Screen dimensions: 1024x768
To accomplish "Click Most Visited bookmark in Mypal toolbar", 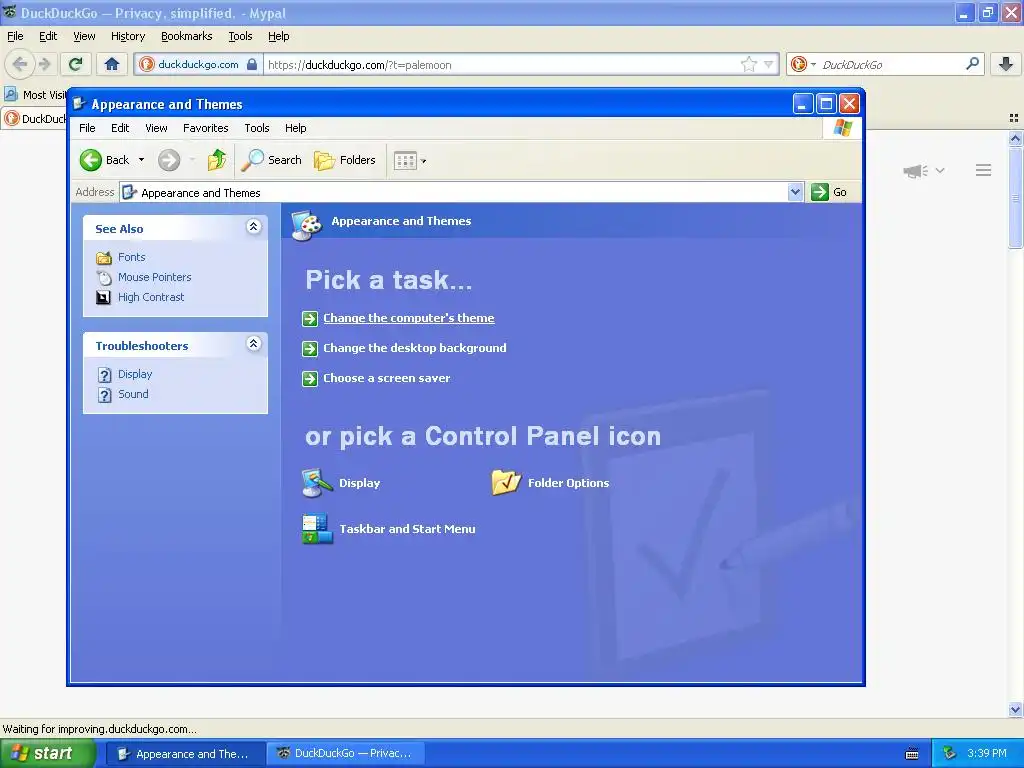I will pyautogui.click(x=35, y=95).
